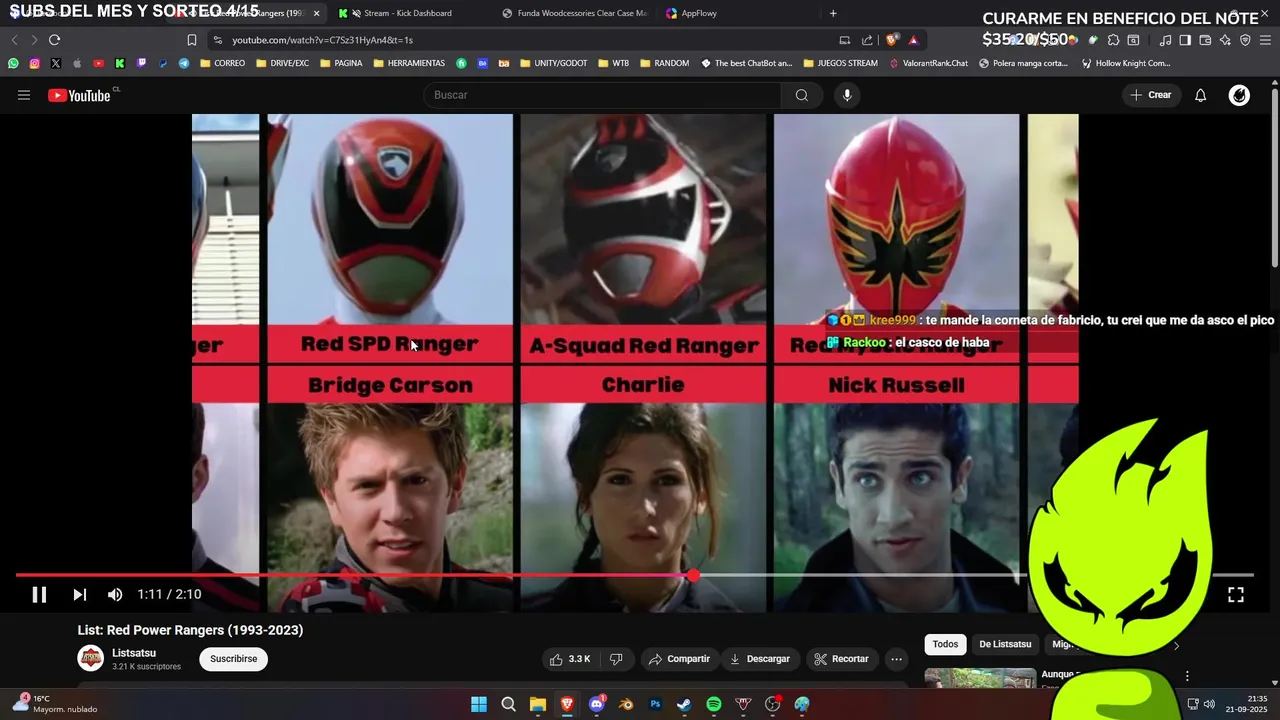
Task: Open the HERRAMIENTAS bookmarks folder
Action: point(409,63)
